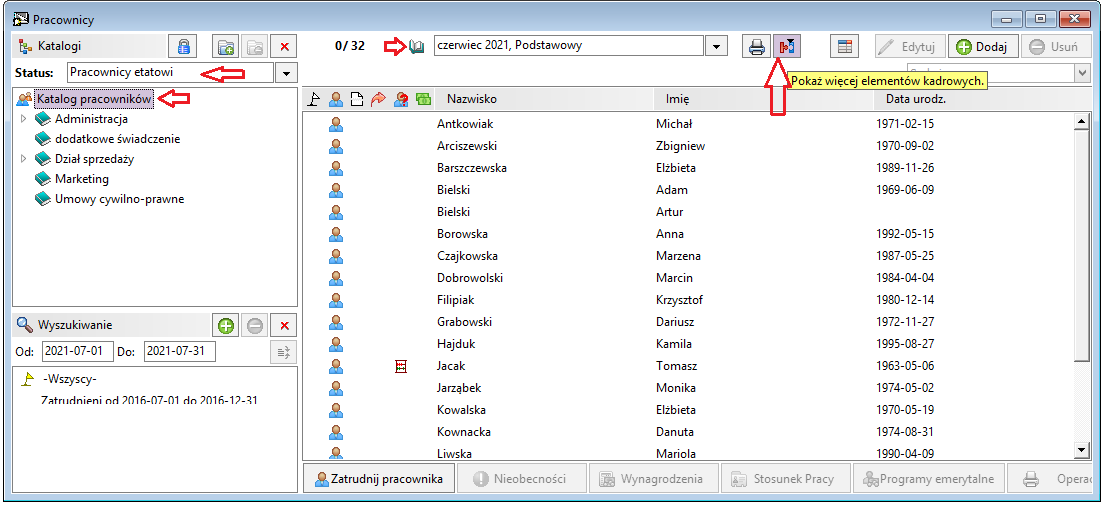Open the period selection dropdown arrow
The height and width of the screenshot is (505, 1106).
point(716,47)
